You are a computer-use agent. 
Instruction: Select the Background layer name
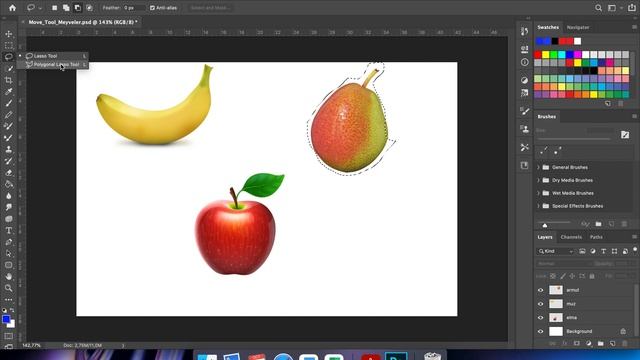(x=579, y=331)
